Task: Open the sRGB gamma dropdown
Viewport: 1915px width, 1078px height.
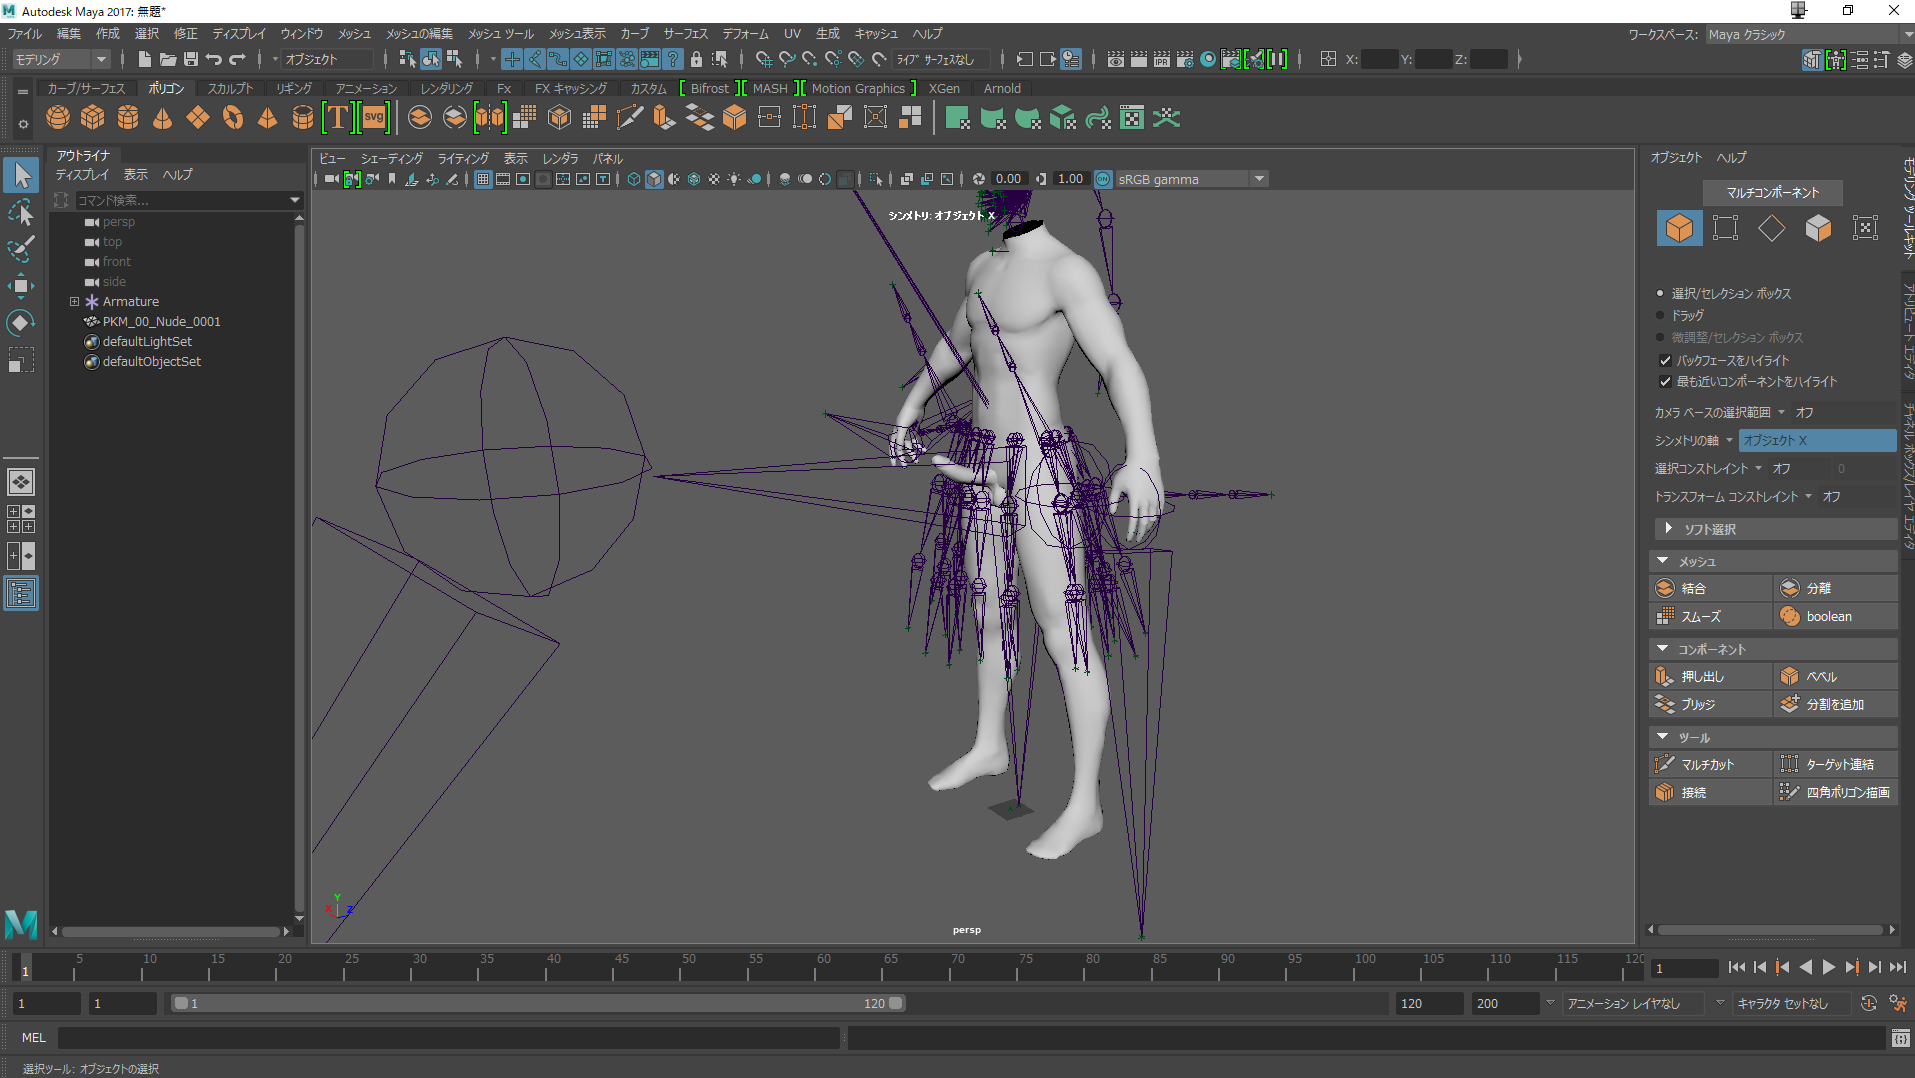Action: point(1259,179)
